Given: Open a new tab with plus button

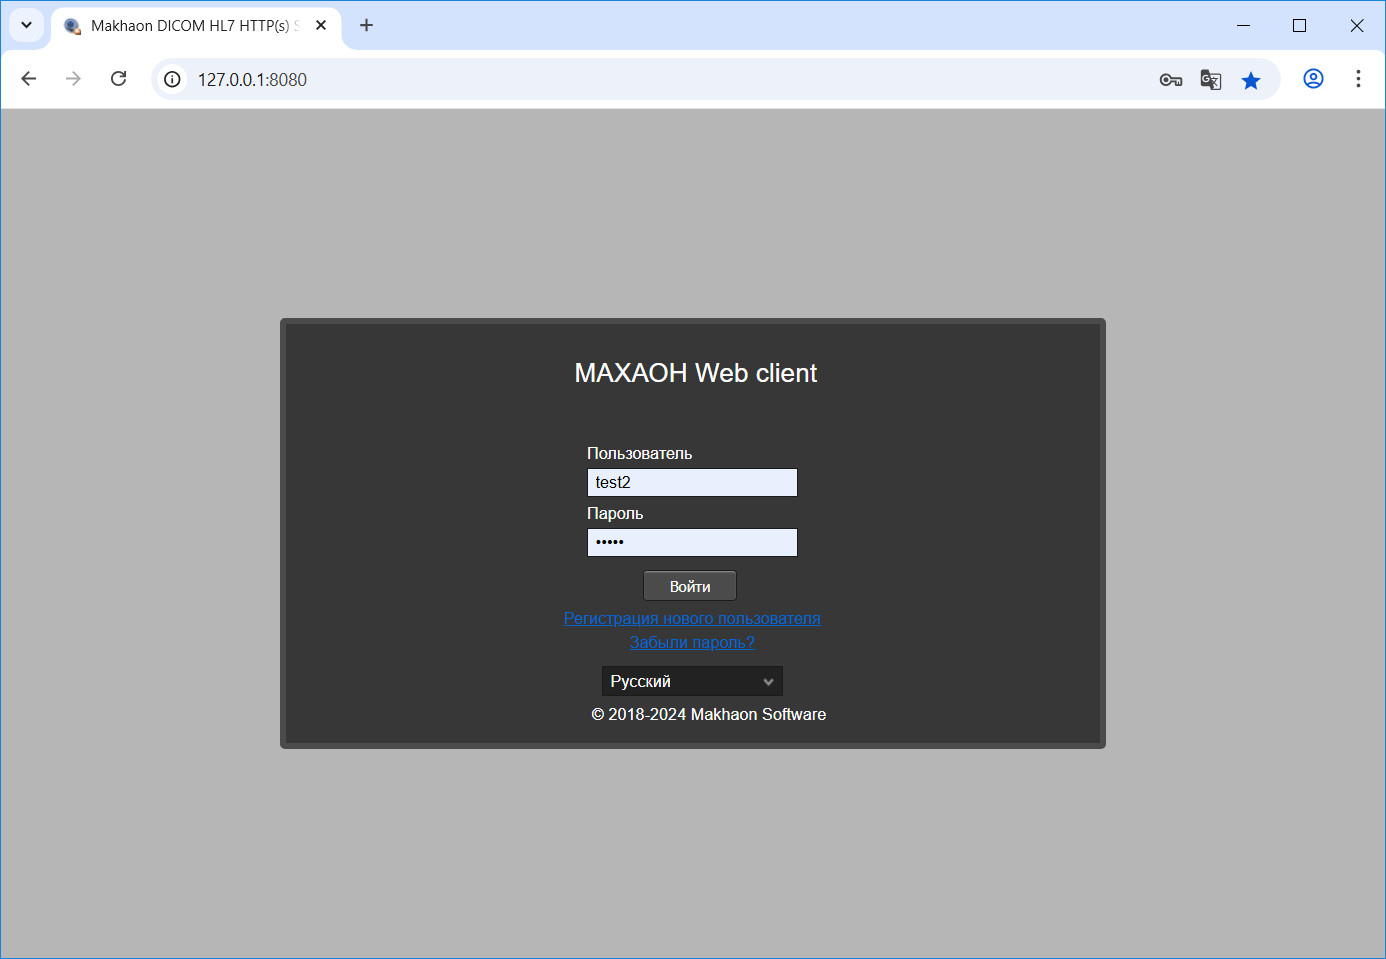Looking at the screenshot, I should pyautogui.click(x=366, y=26).
